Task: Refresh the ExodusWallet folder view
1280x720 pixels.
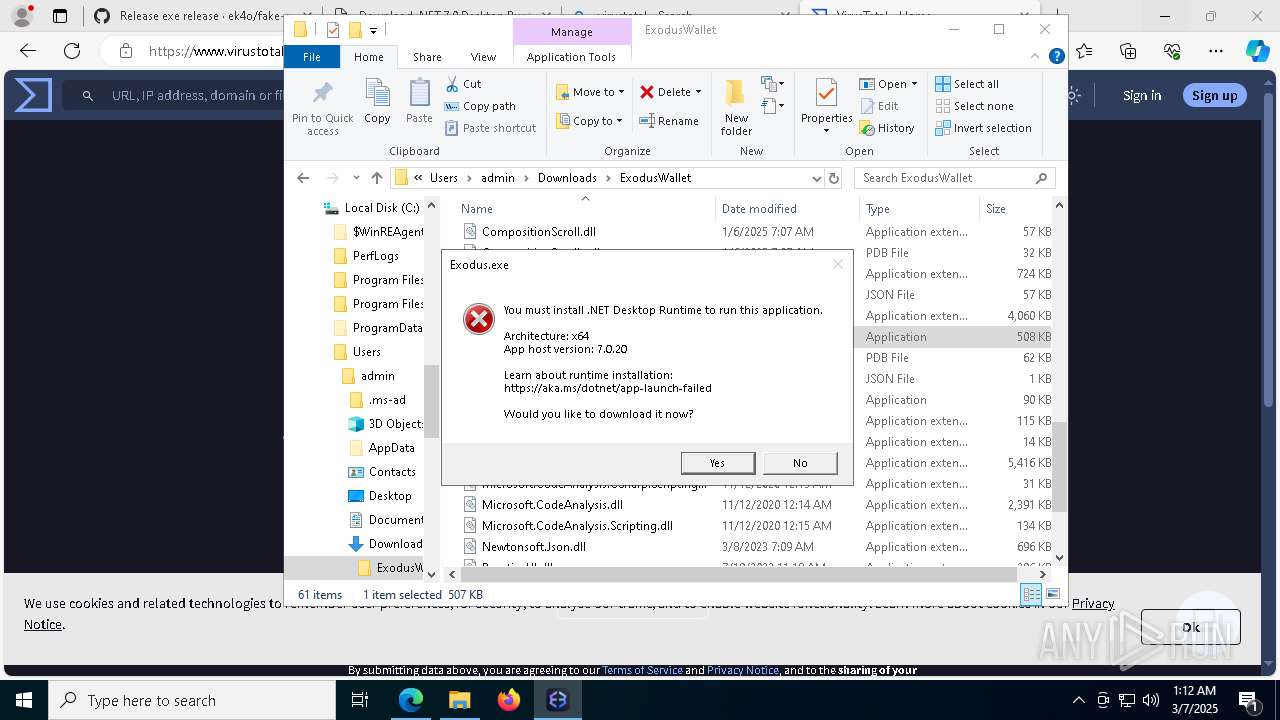Action: [x=834, y=178]
